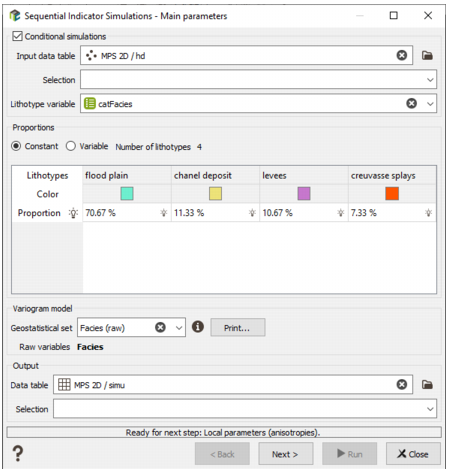Click lightbulb icon in flood plain proportion

click(164, 213)
